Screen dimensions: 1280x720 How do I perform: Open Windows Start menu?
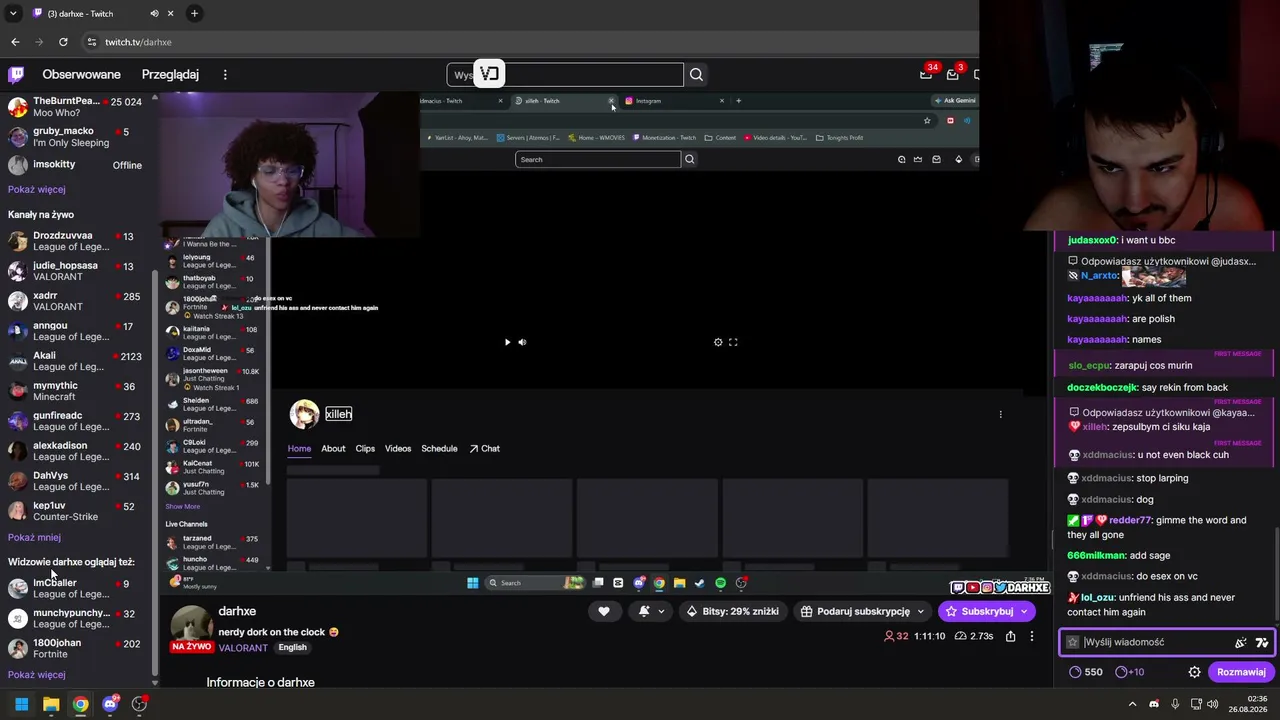21,704
